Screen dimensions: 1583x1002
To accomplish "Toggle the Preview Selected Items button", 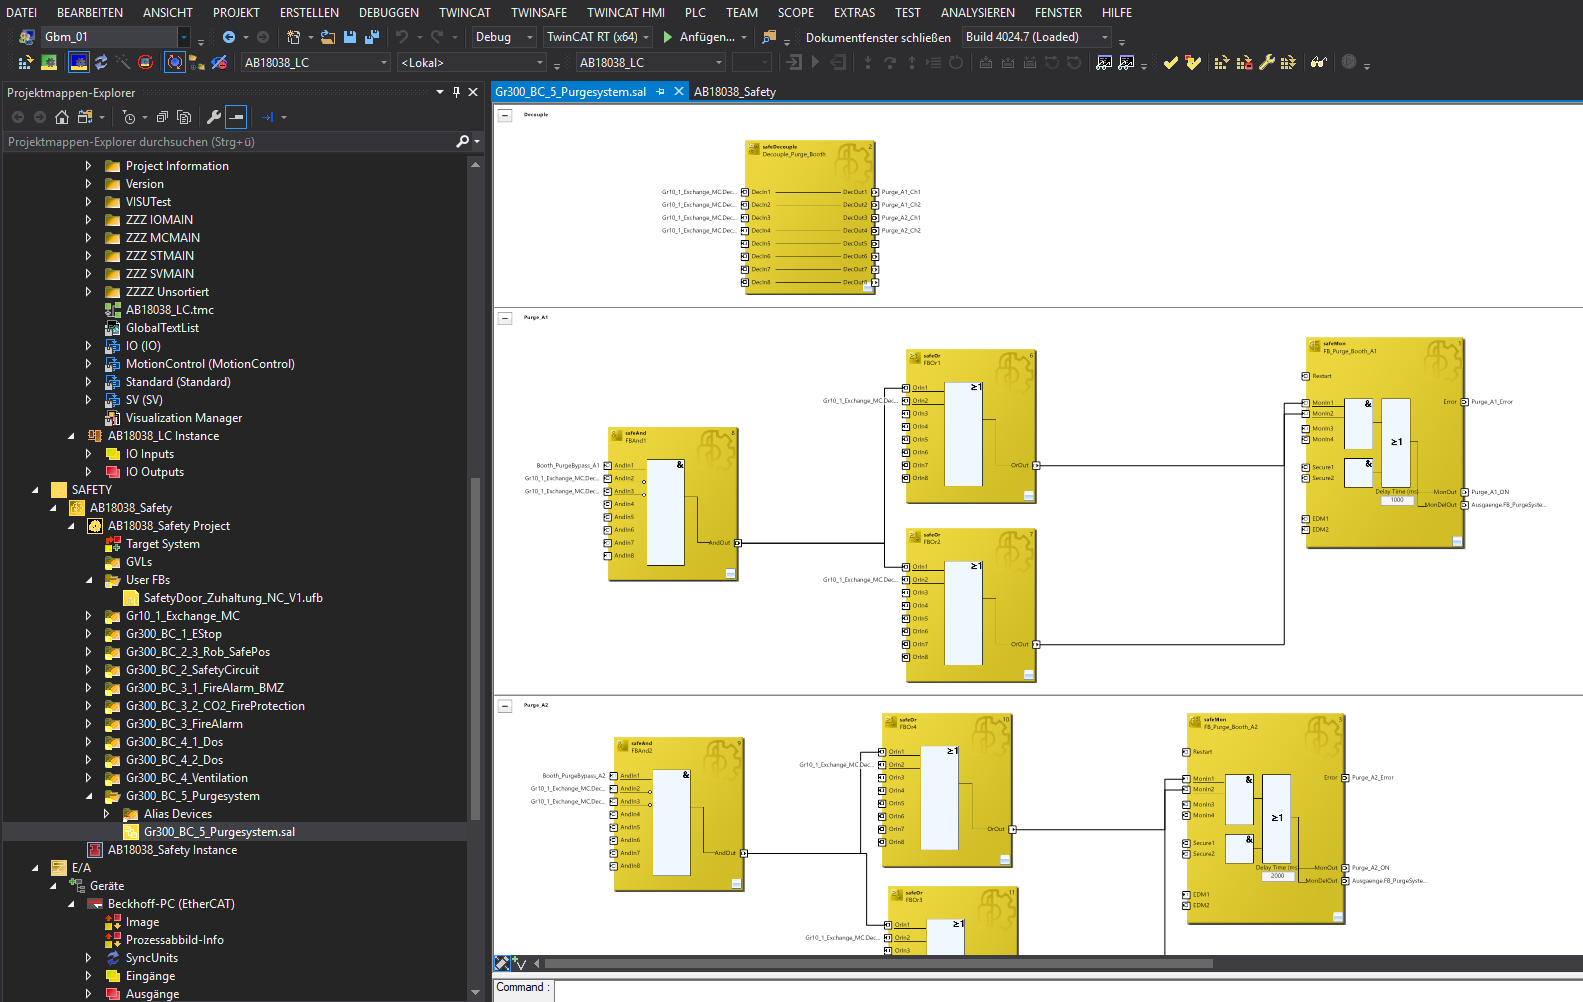I will [x=236, y=117].
